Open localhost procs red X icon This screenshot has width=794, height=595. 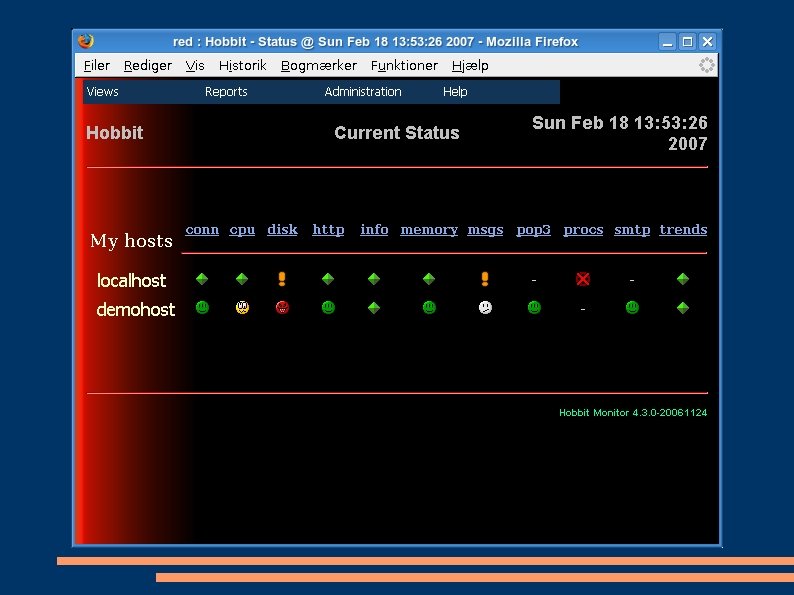click(x=583, y=279)
